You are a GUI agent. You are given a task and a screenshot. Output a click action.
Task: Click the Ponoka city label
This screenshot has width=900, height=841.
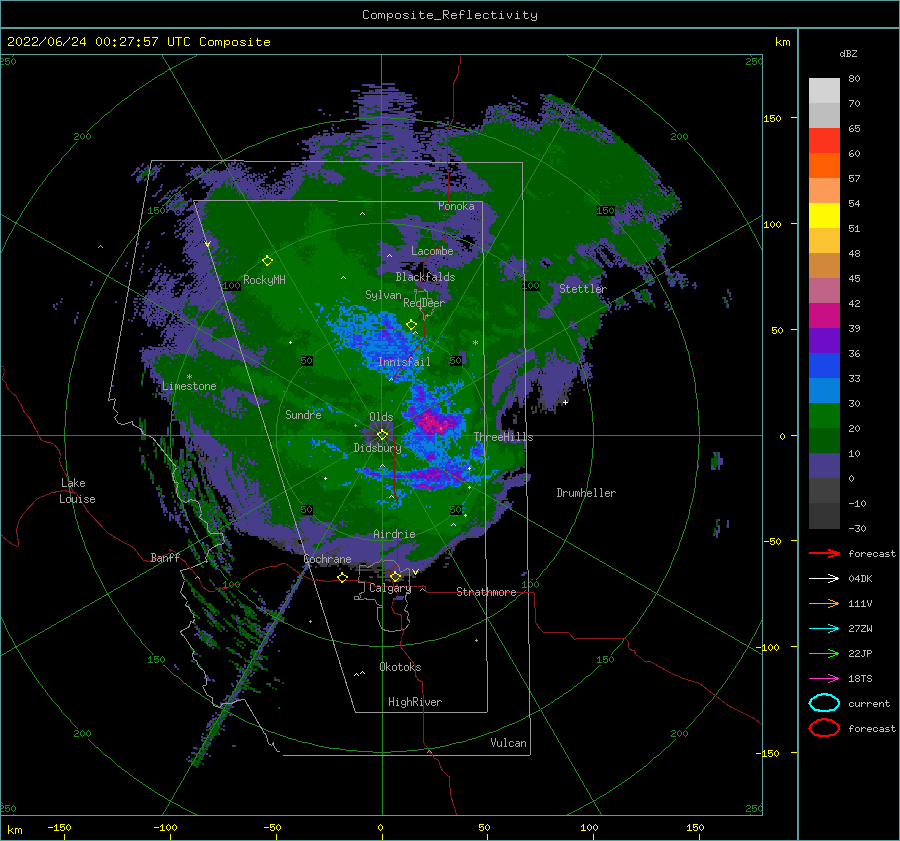coord(456,206)
